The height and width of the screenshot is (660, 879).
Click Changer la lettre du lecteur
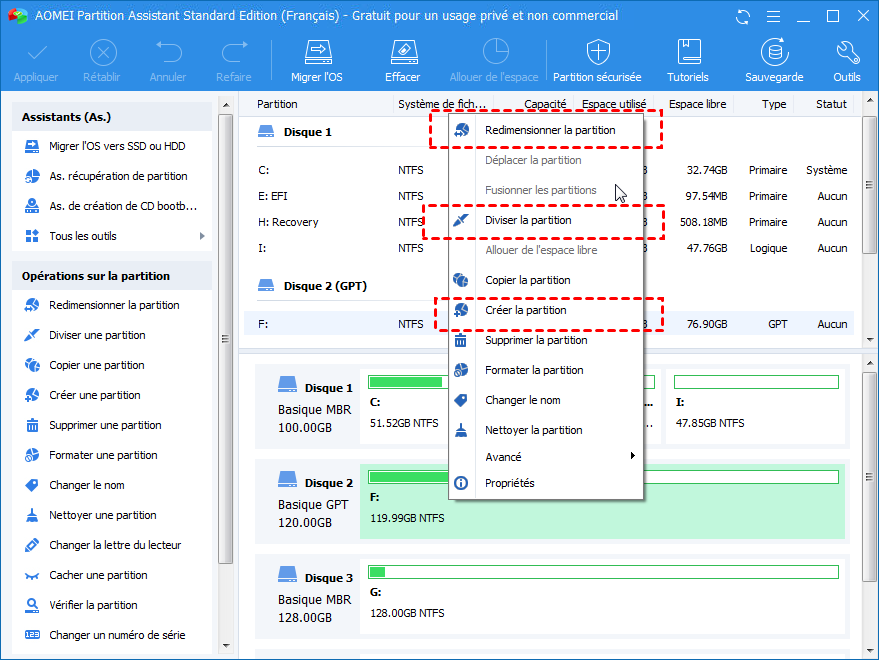point(115,545)
